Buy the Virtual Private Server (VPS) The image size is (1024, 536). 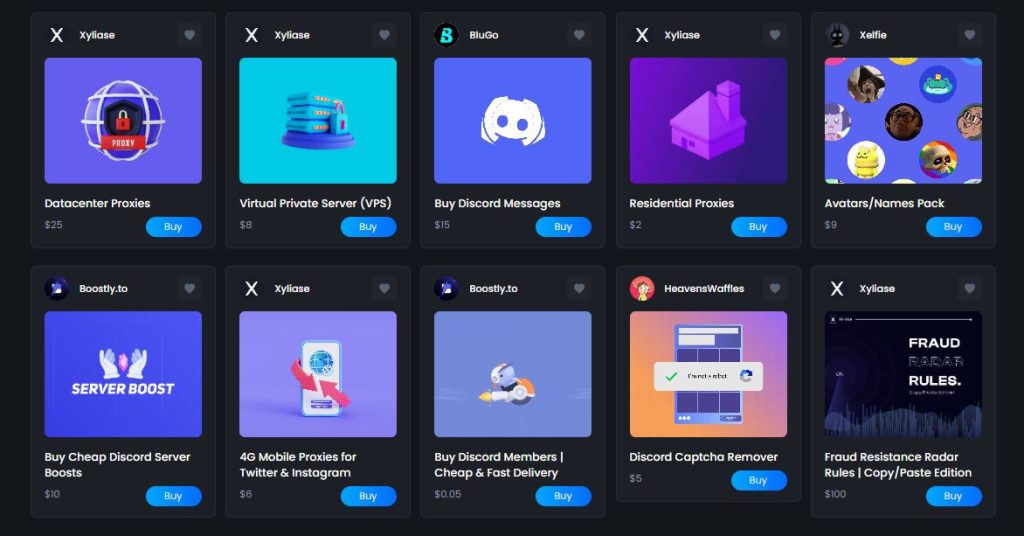coord(368,227)
